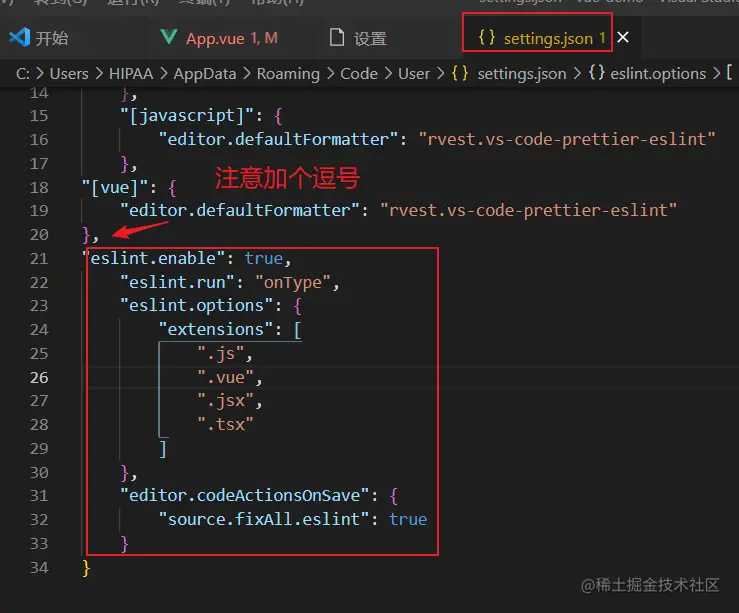Click line number 15 in gutter
This screenshot has height=613, width=739.
tap(39, 116)
